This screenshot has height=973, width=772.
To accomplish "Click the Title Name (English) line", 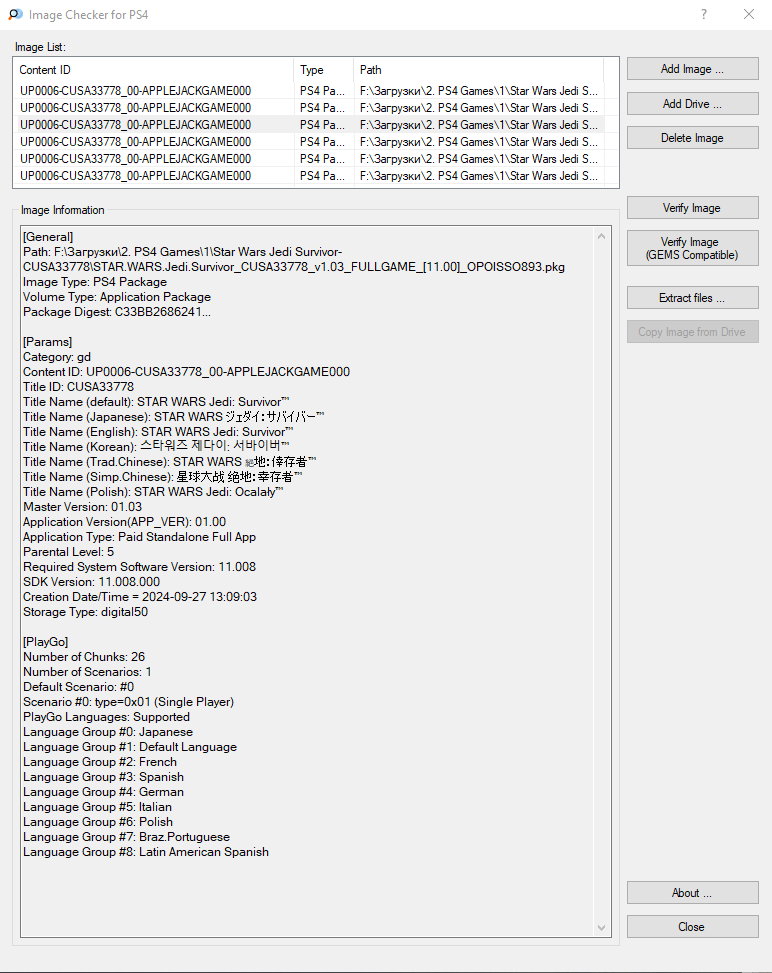I will click(x=158, y=431).
